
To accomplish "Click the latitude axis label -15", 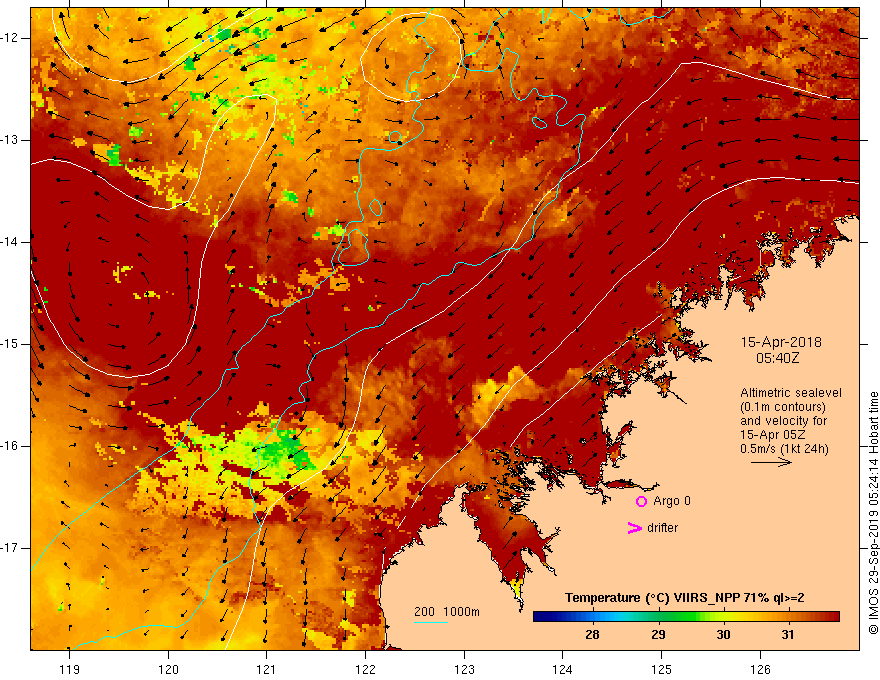I will (10, 344).
